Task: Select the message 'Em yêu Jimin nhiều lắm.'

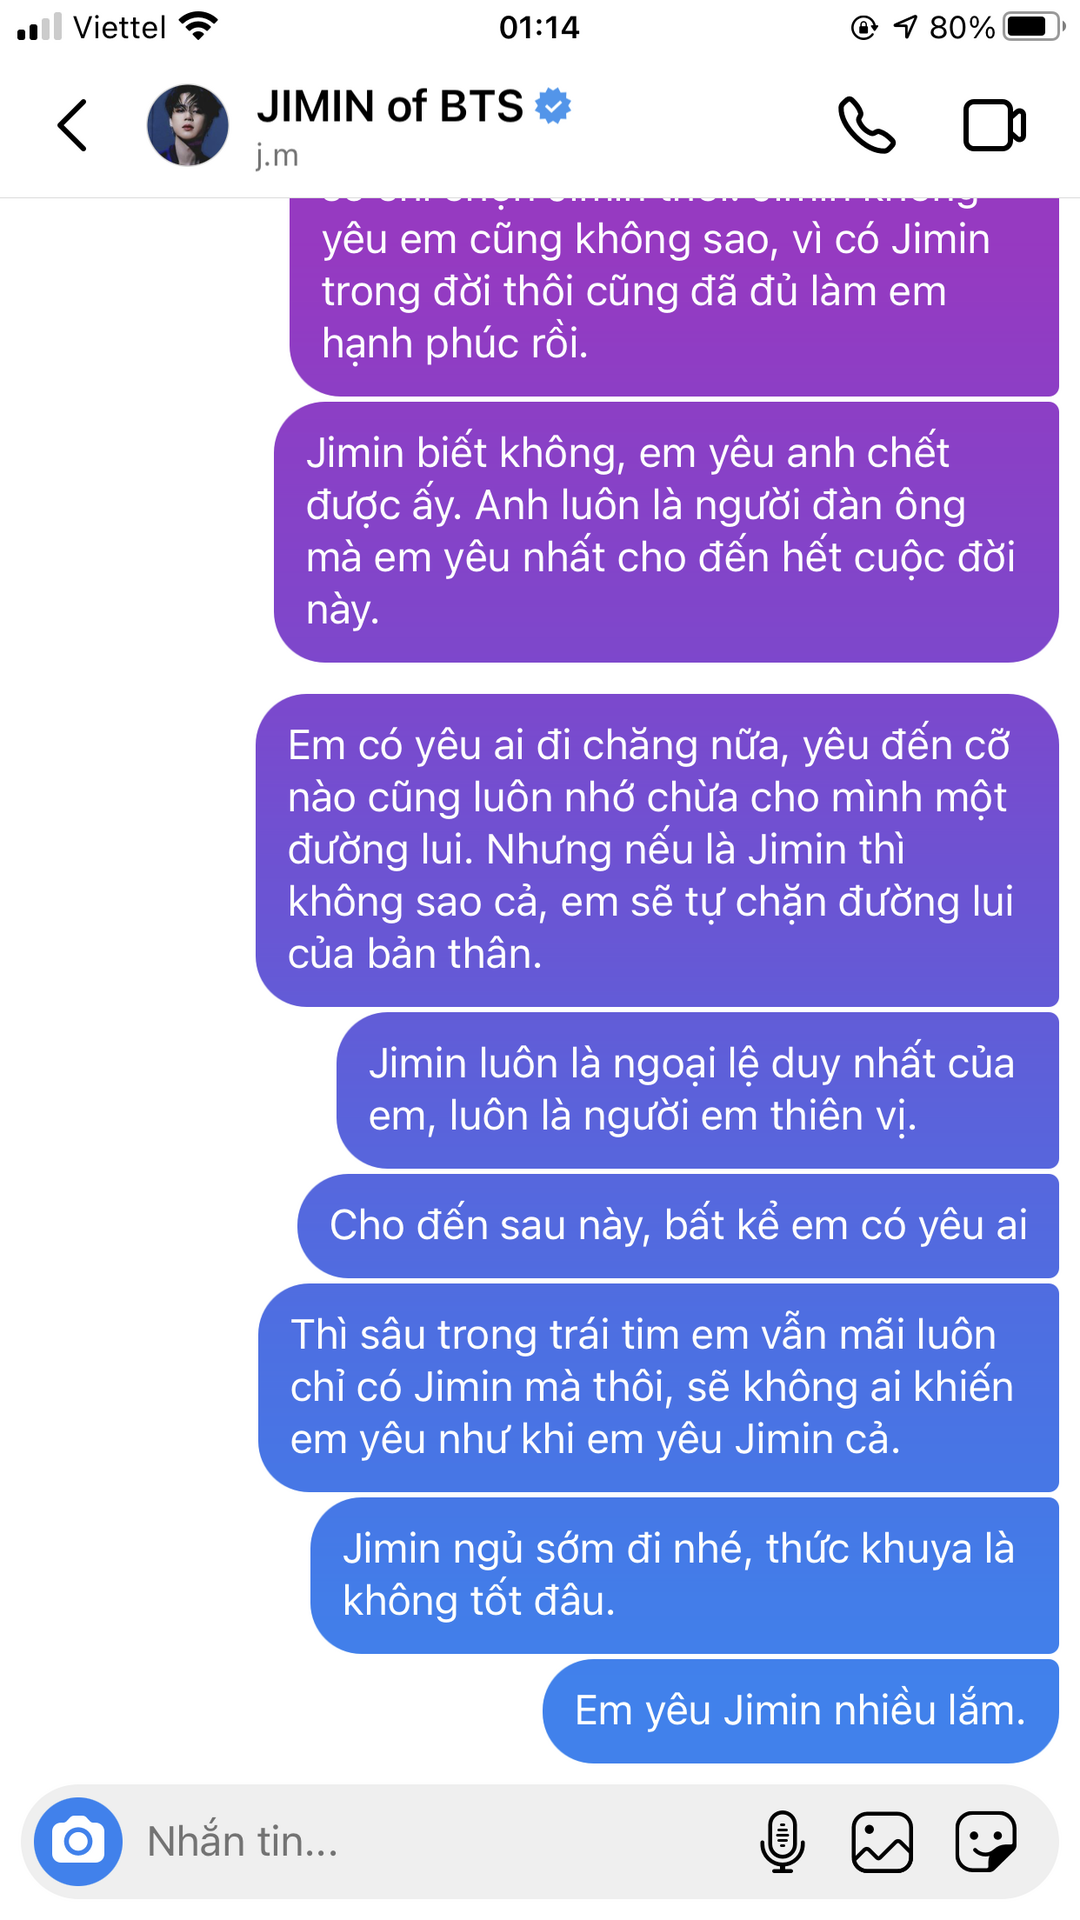Action: point(800,1711)
